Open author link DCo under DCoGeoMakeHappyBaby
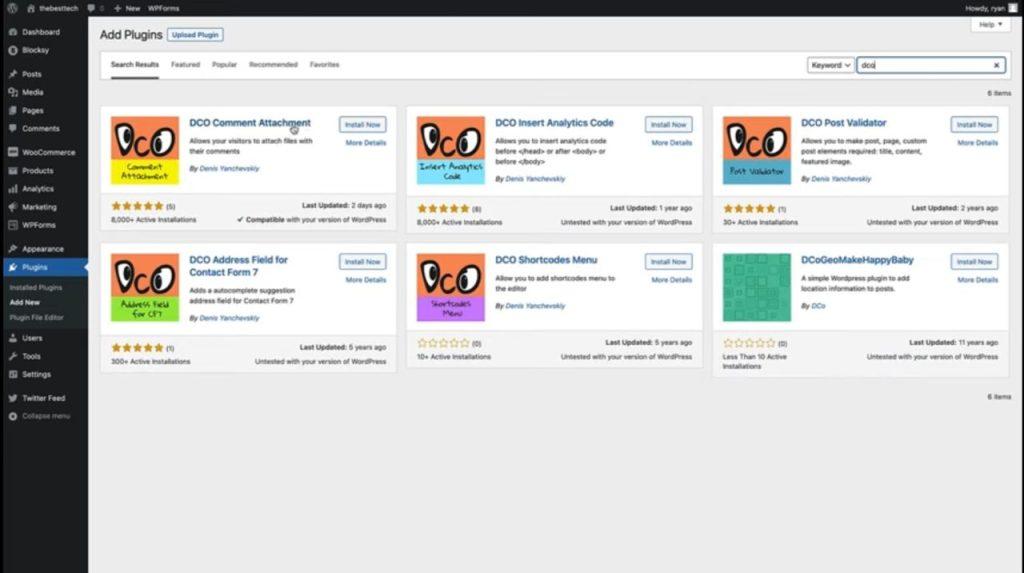The height and width of the screenshot is (573, 1024). tap(818, 306)
